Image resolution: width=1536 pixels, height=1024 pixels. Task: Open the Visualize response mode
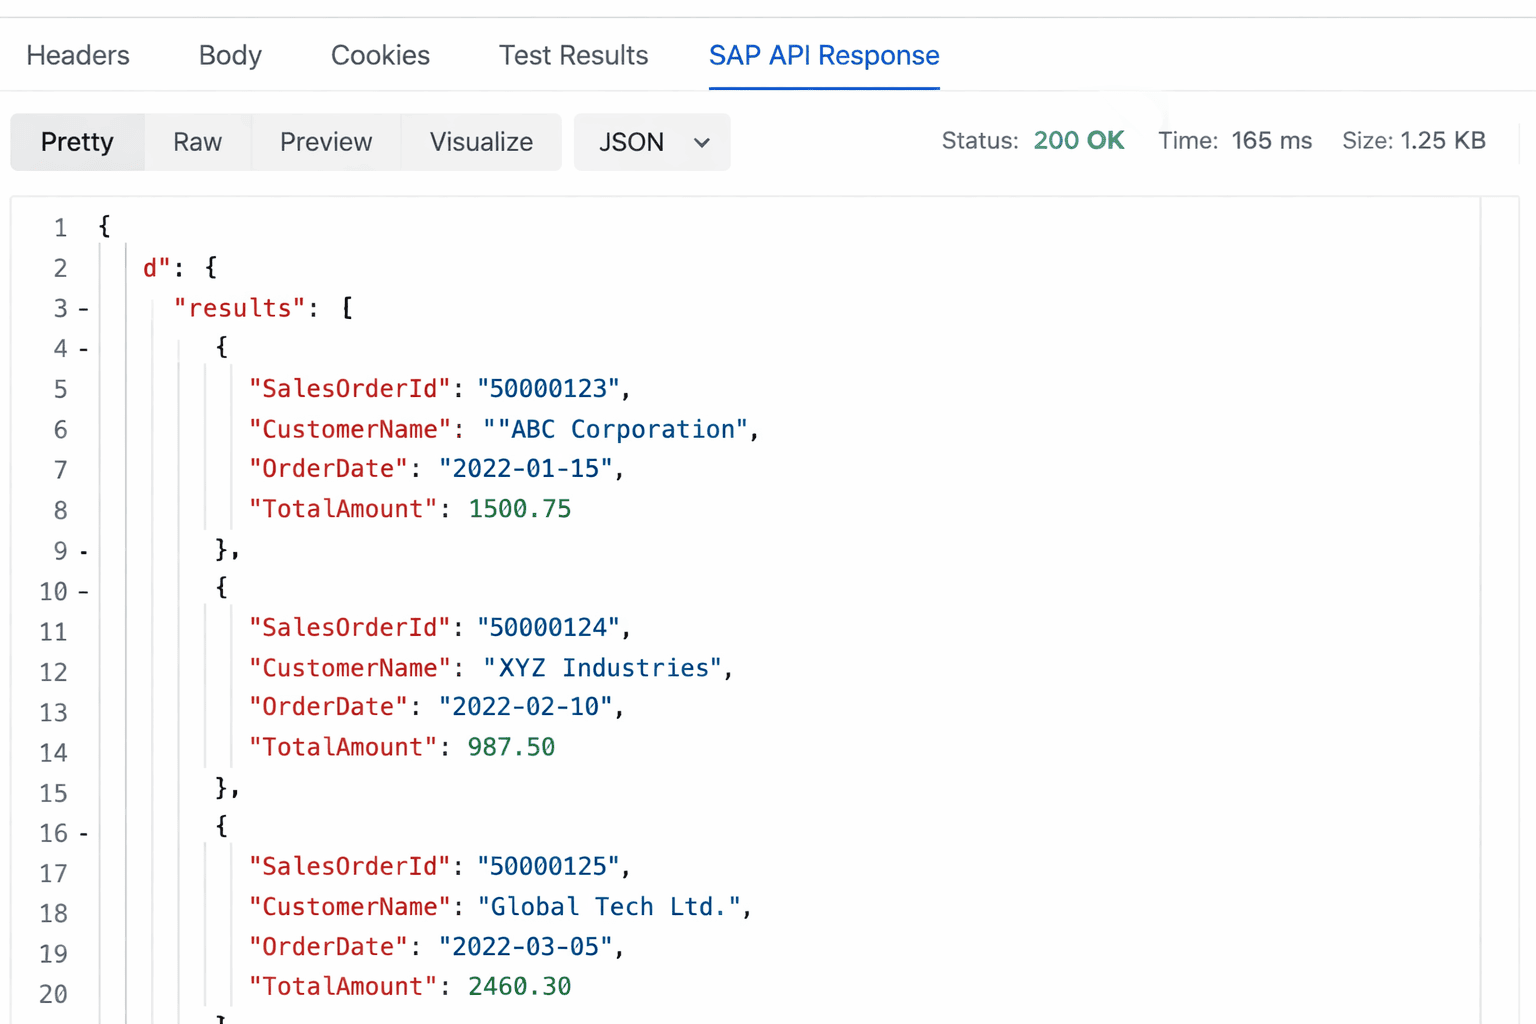coord(481,142)
